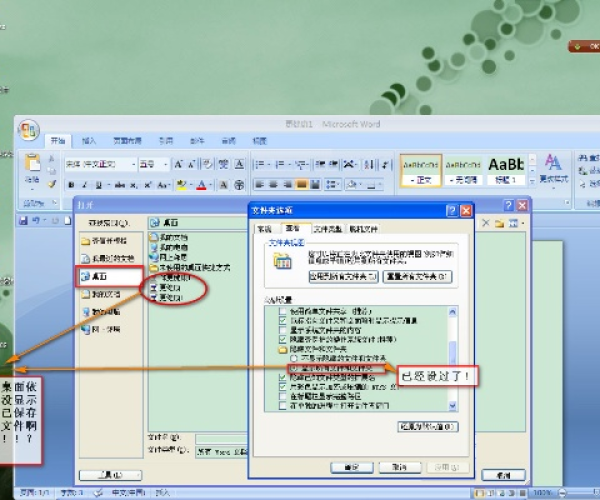Screen dimensions: 600x500
Task: Align text left in the ribbon
Action: [x=259, y=185]
